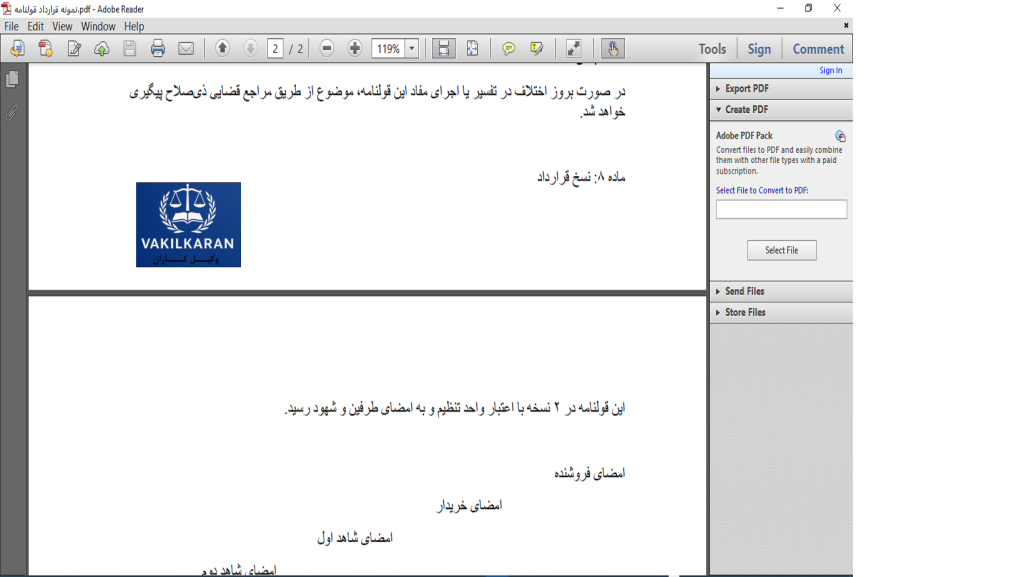Viewport: 1024px width, 577px height.
Task: Open page thumbnails panel in sidebar
Action: [12, 79]
